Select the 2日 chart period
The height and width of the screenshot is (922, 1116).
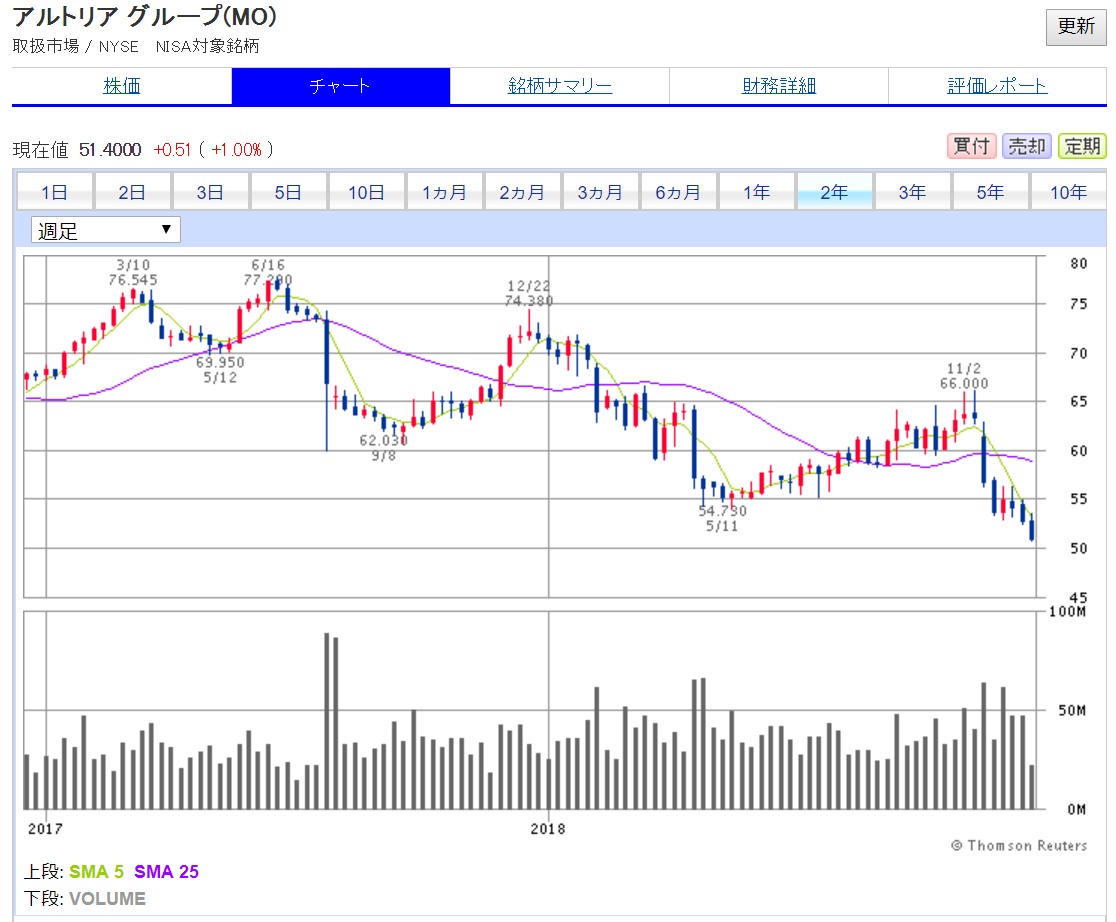pos(132,192)
